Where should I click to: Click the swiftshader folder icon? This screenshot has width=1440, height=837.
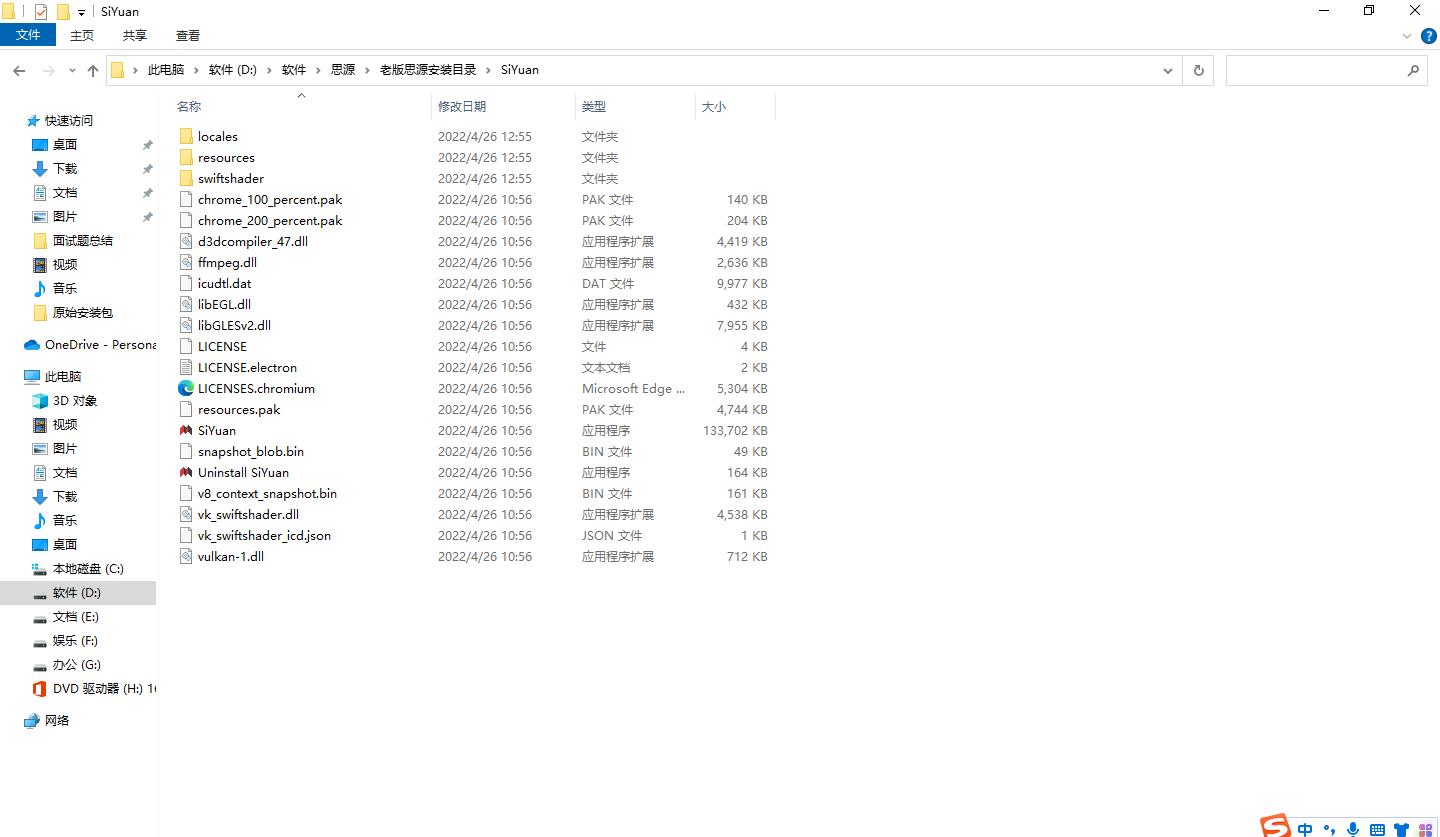[185, 178]
